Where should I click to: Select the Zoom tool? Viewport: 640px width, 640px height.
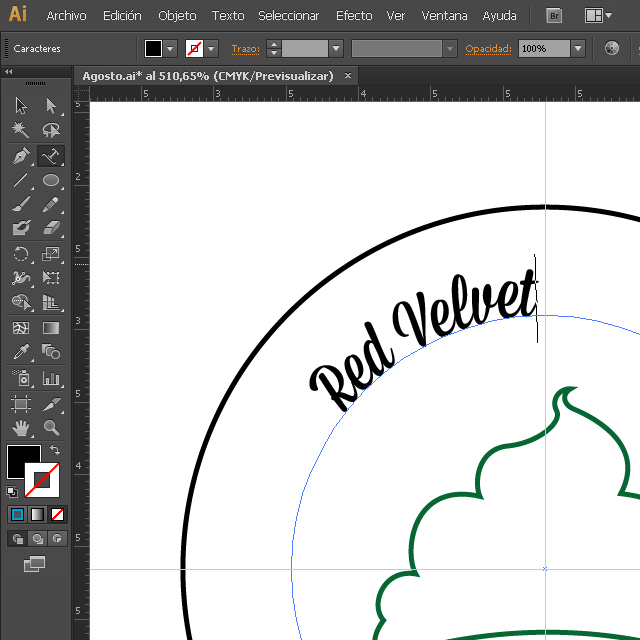tap(51, 428)
